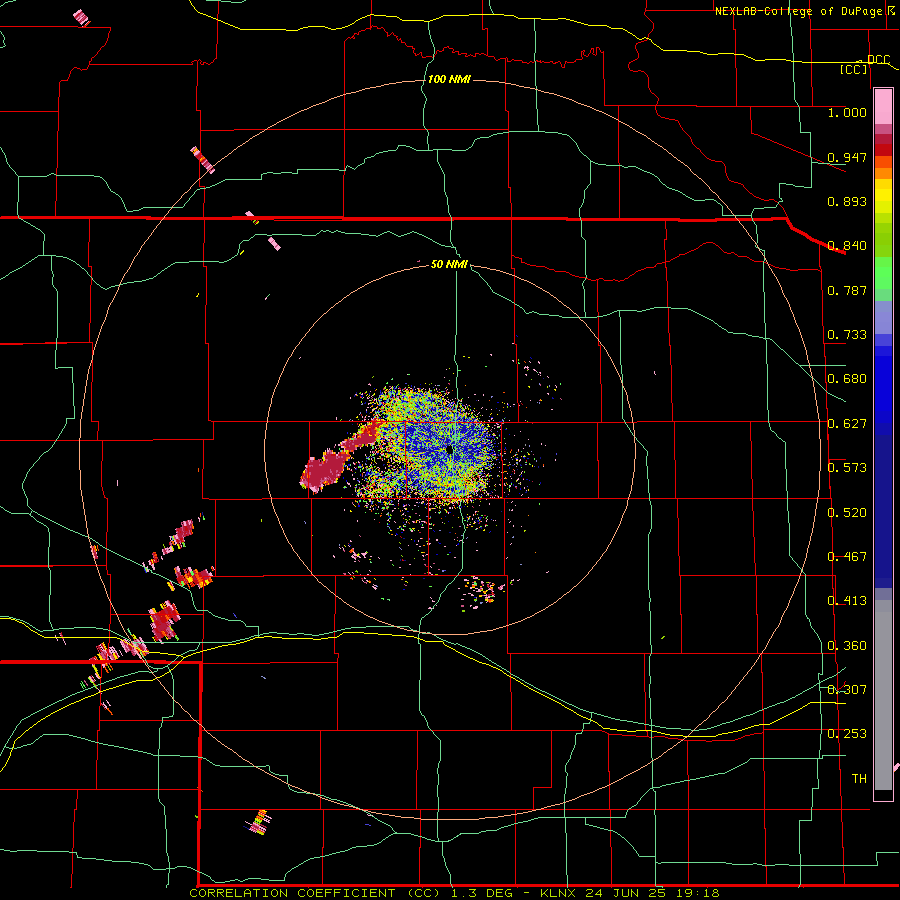Click the TH threshold label
The width and height of the screenshot is (900, 900).
(x=859, y=779)
